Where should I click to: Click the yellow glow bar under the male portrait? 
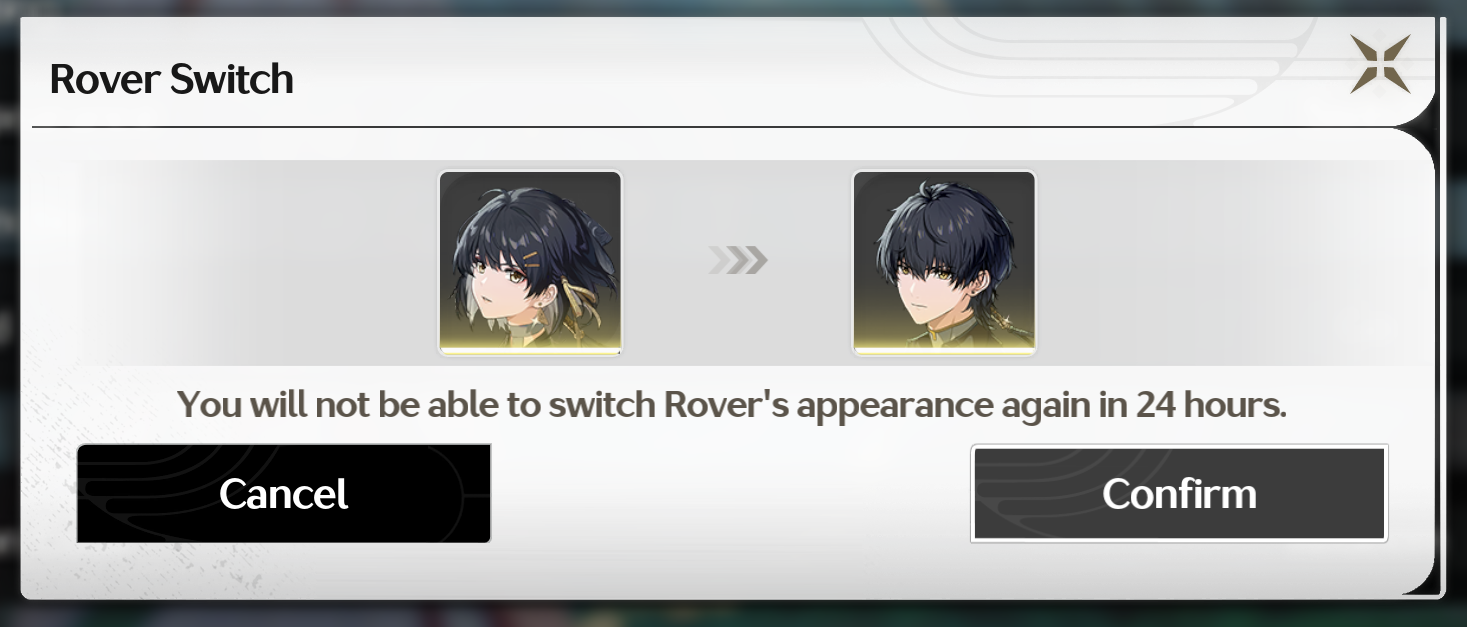944,350
